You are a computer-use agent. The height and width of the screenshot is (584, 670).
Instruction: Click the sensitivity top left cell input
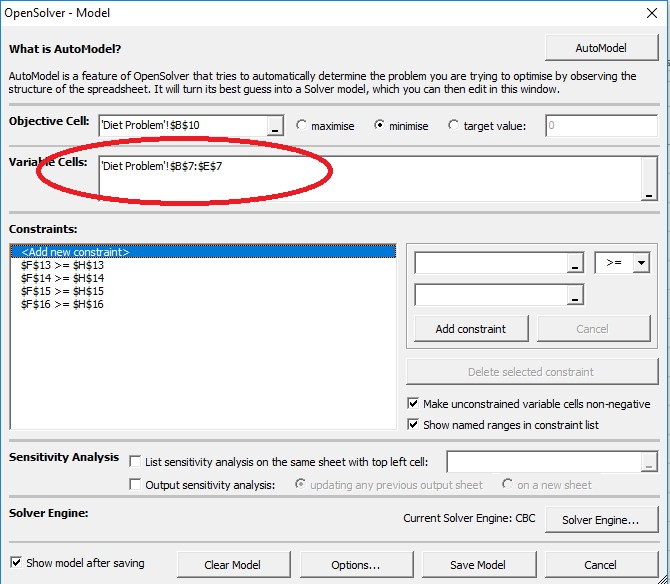pyautogui.click(x=544, y=461)
